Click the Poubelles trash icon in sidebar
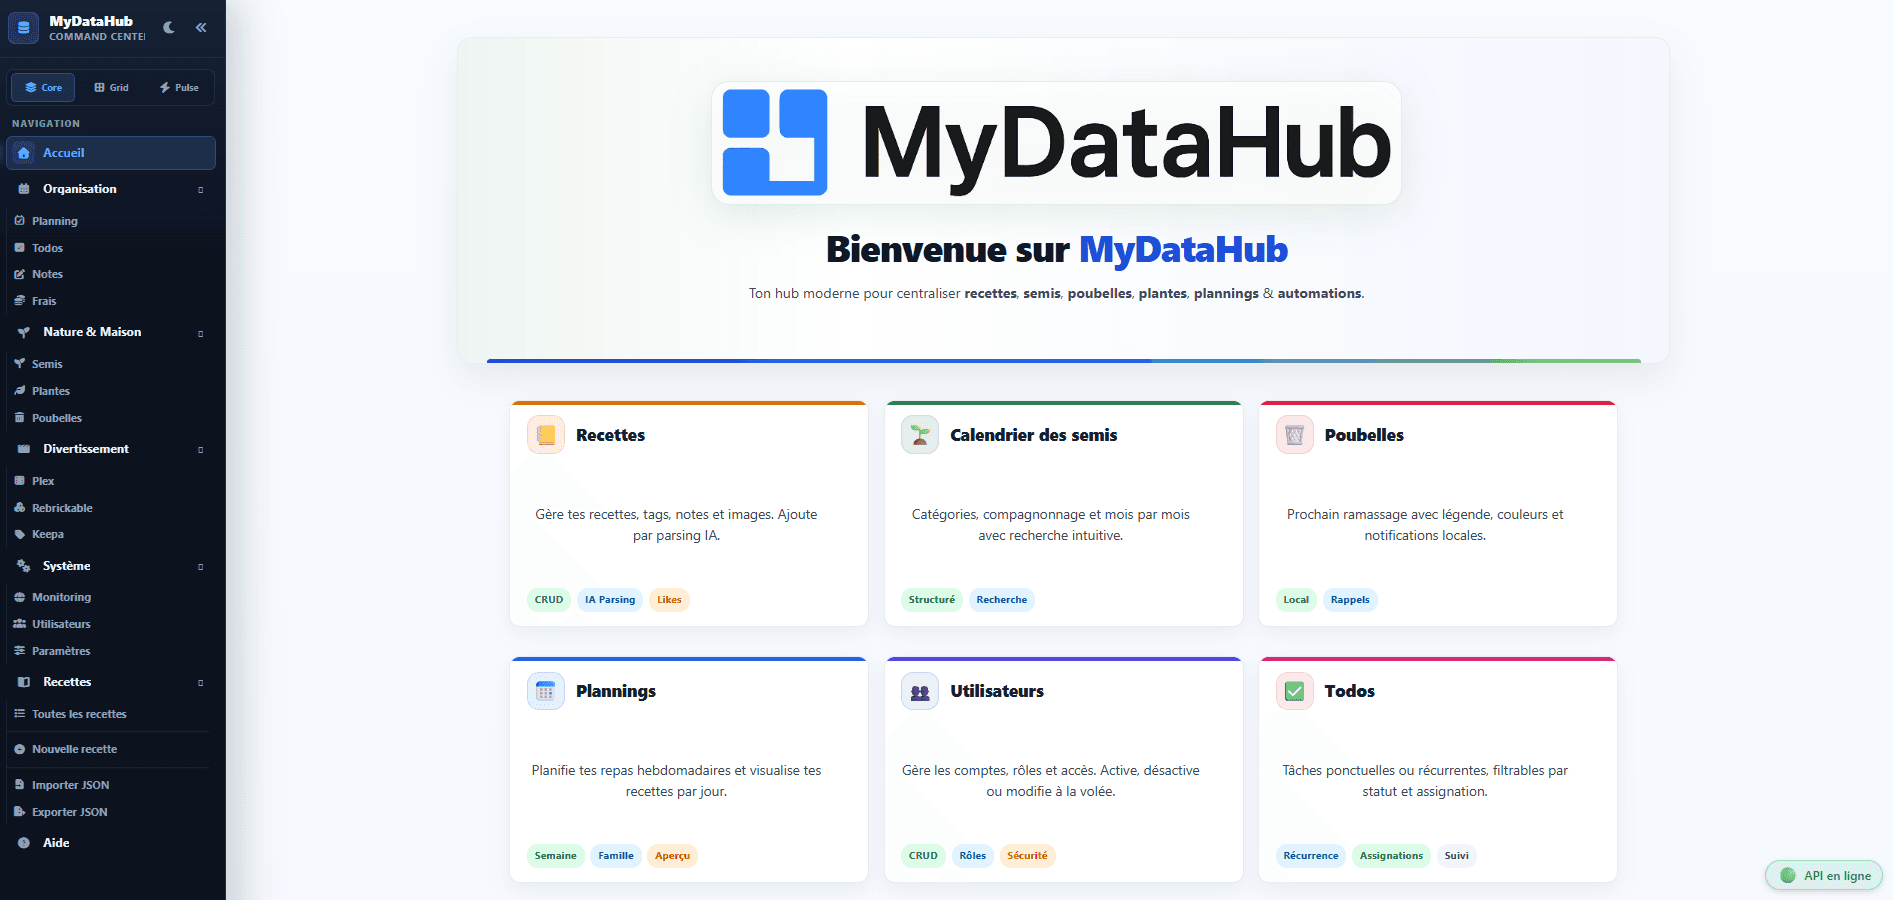Viewport: 1893px width, 900px height. point(19,418)
